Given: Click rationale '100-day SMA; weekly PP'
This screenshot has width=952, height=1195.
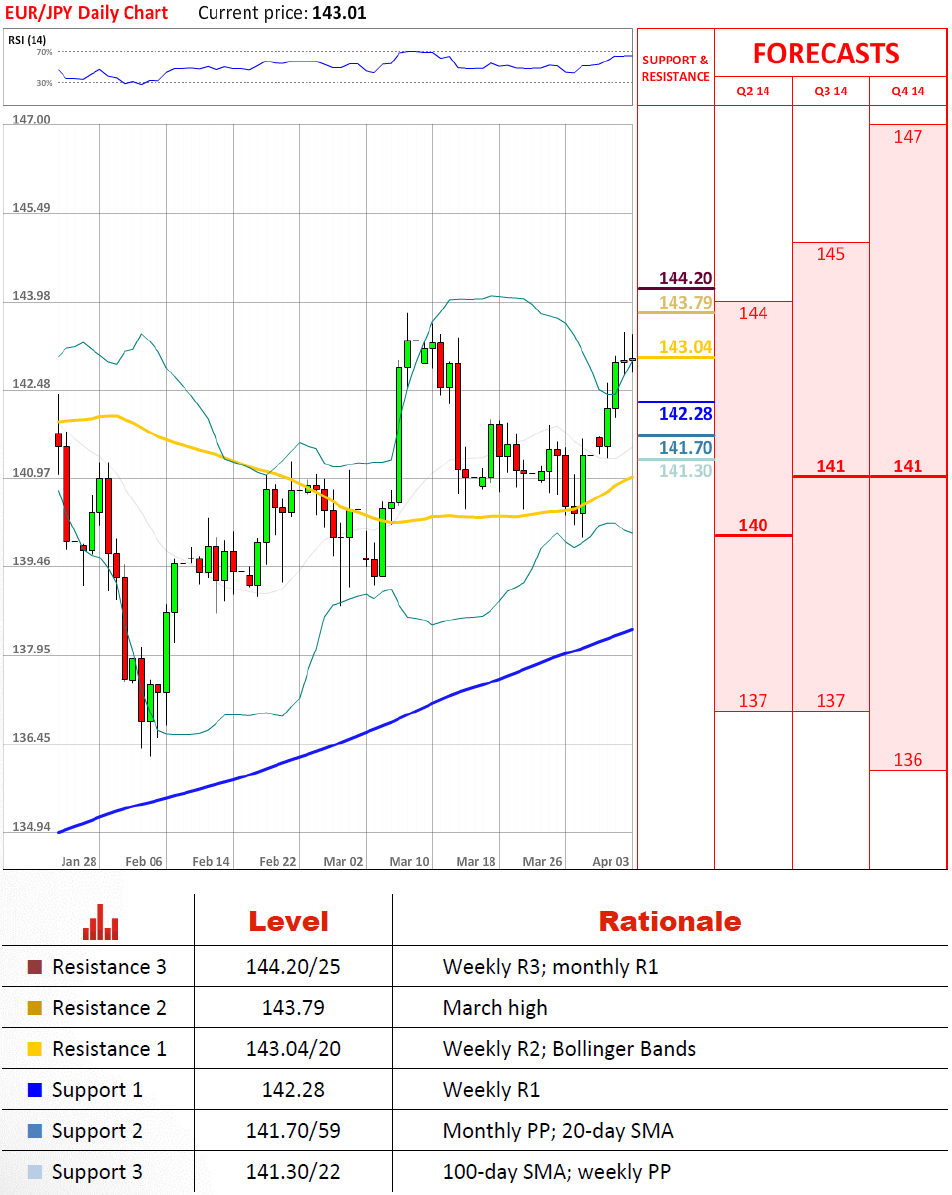Looking at the screenshot, I should [556, 1172].
